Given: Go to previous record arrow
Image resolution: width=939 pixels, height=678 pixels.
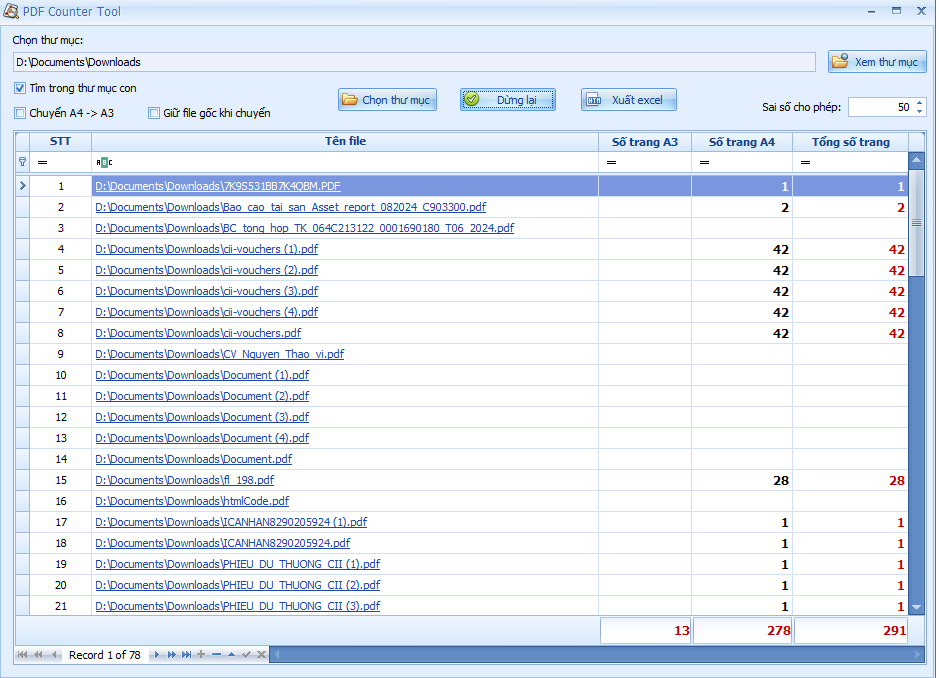Looking at the screenshot, I should [54, 655].
